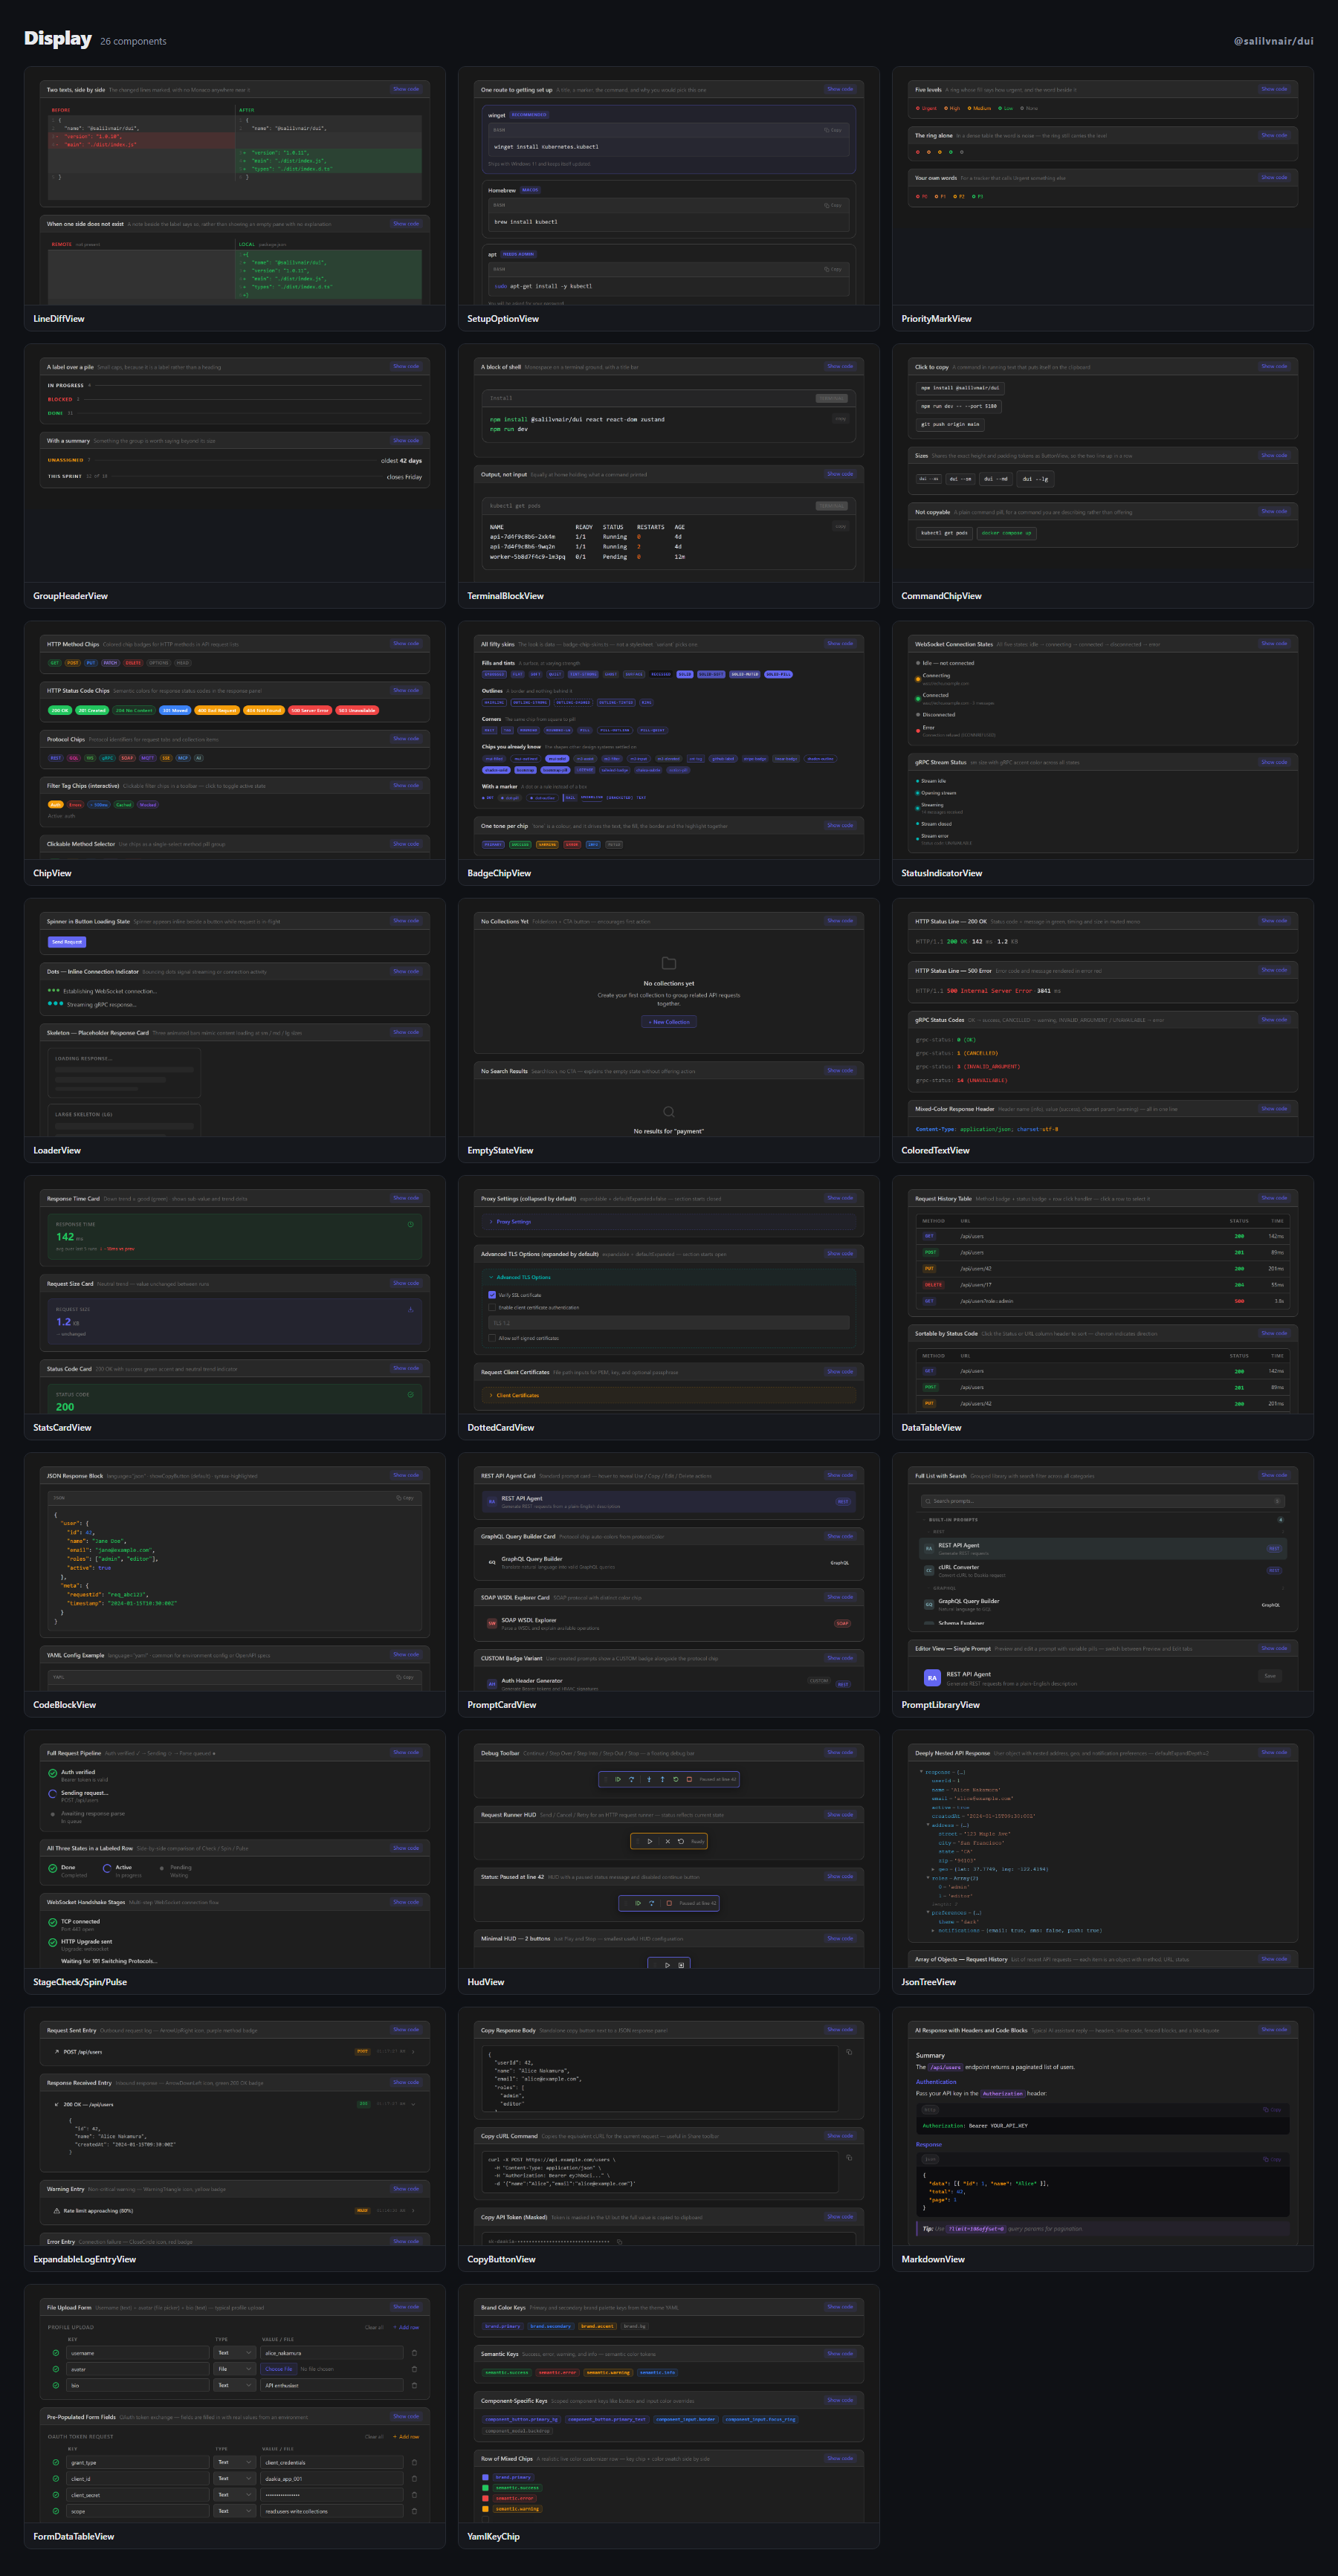The image size is (1338, 2576).
Task: Toggle the enabled check on client_id row
Action: click(x=56, y=2479)
